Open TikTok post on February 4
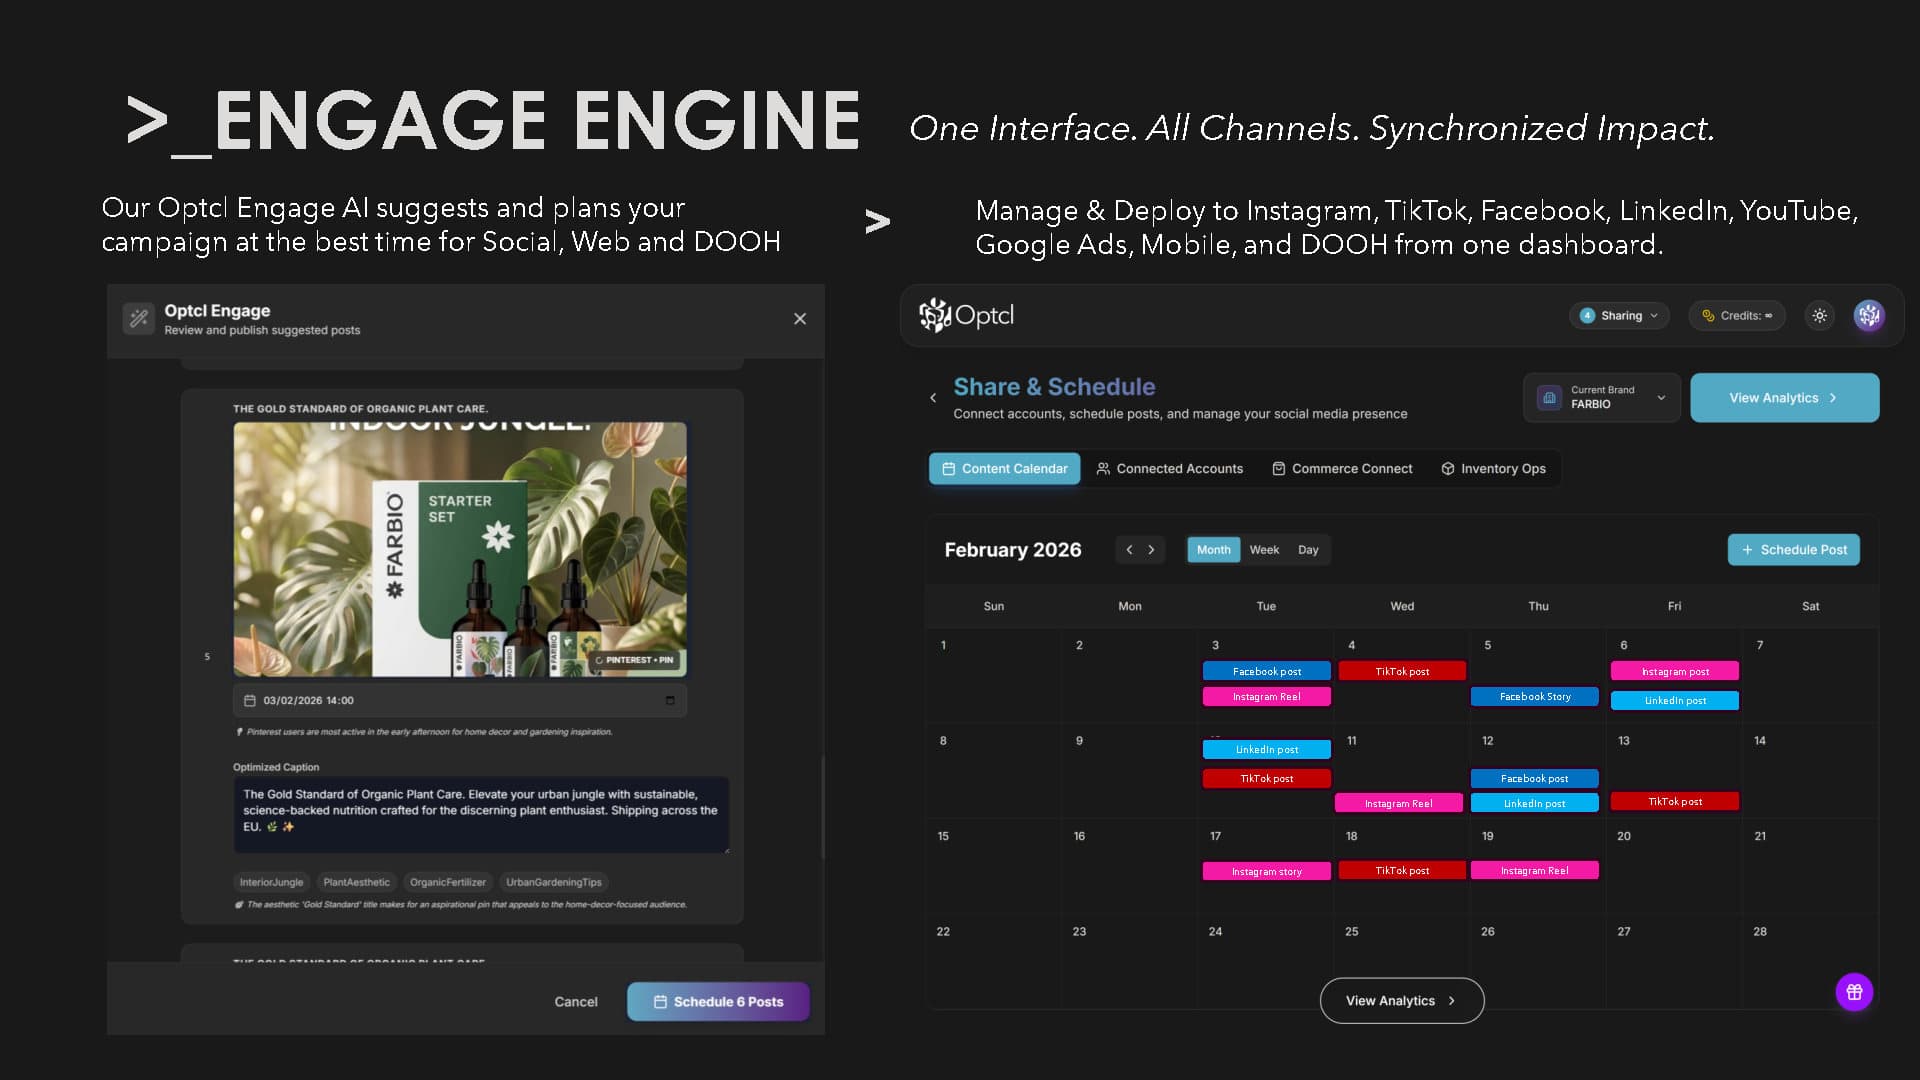1920x1080 pixels. coord(1403,672)
